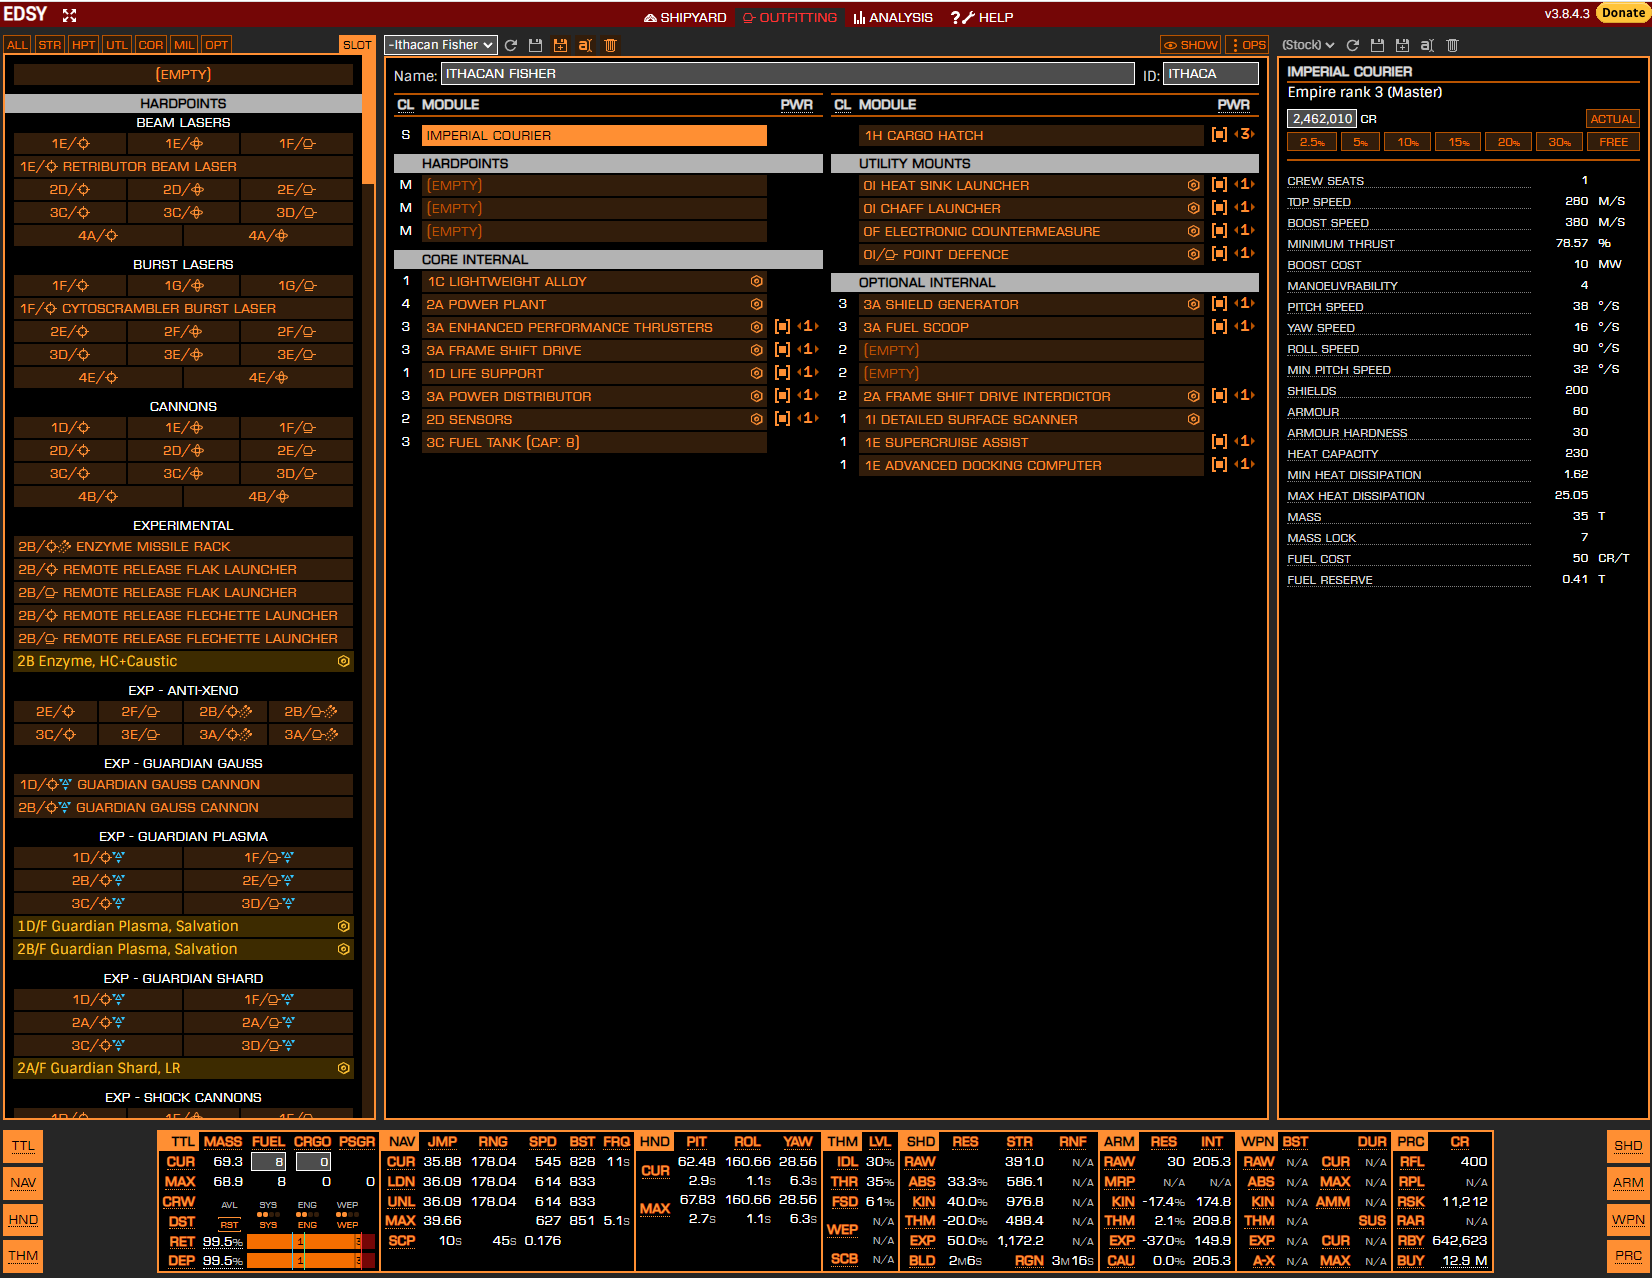Open engineering icon on 0I Heat Sink Launcher

pyautogui.click(x=1193, y=186)
